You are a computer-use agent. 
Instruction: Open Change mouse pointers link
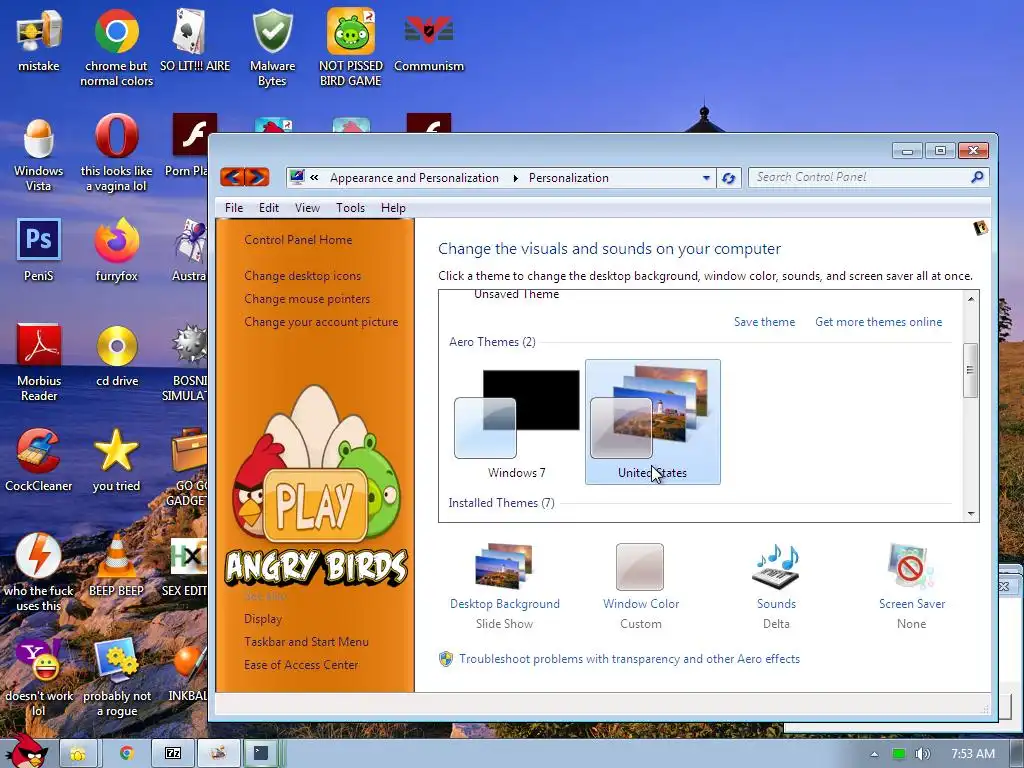tap(307, 298)
